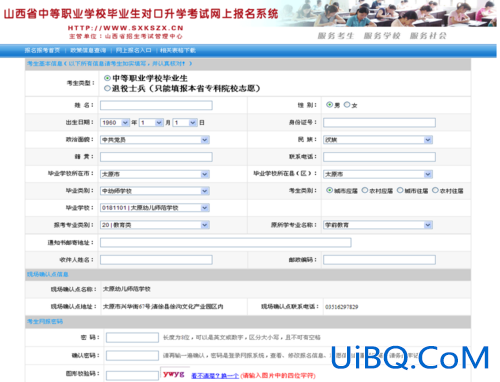Open 政治面貌 dropdown showing 中共党员
500x382 pixels.
155,140
